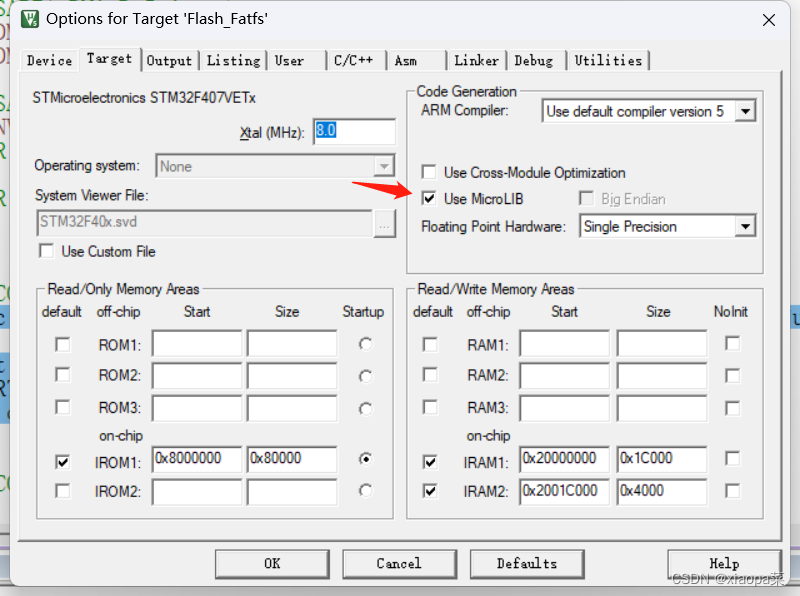This screenshot has height=596, width=800.
Task: Open the Operating system dropdown
Action: tap(275, 166)
